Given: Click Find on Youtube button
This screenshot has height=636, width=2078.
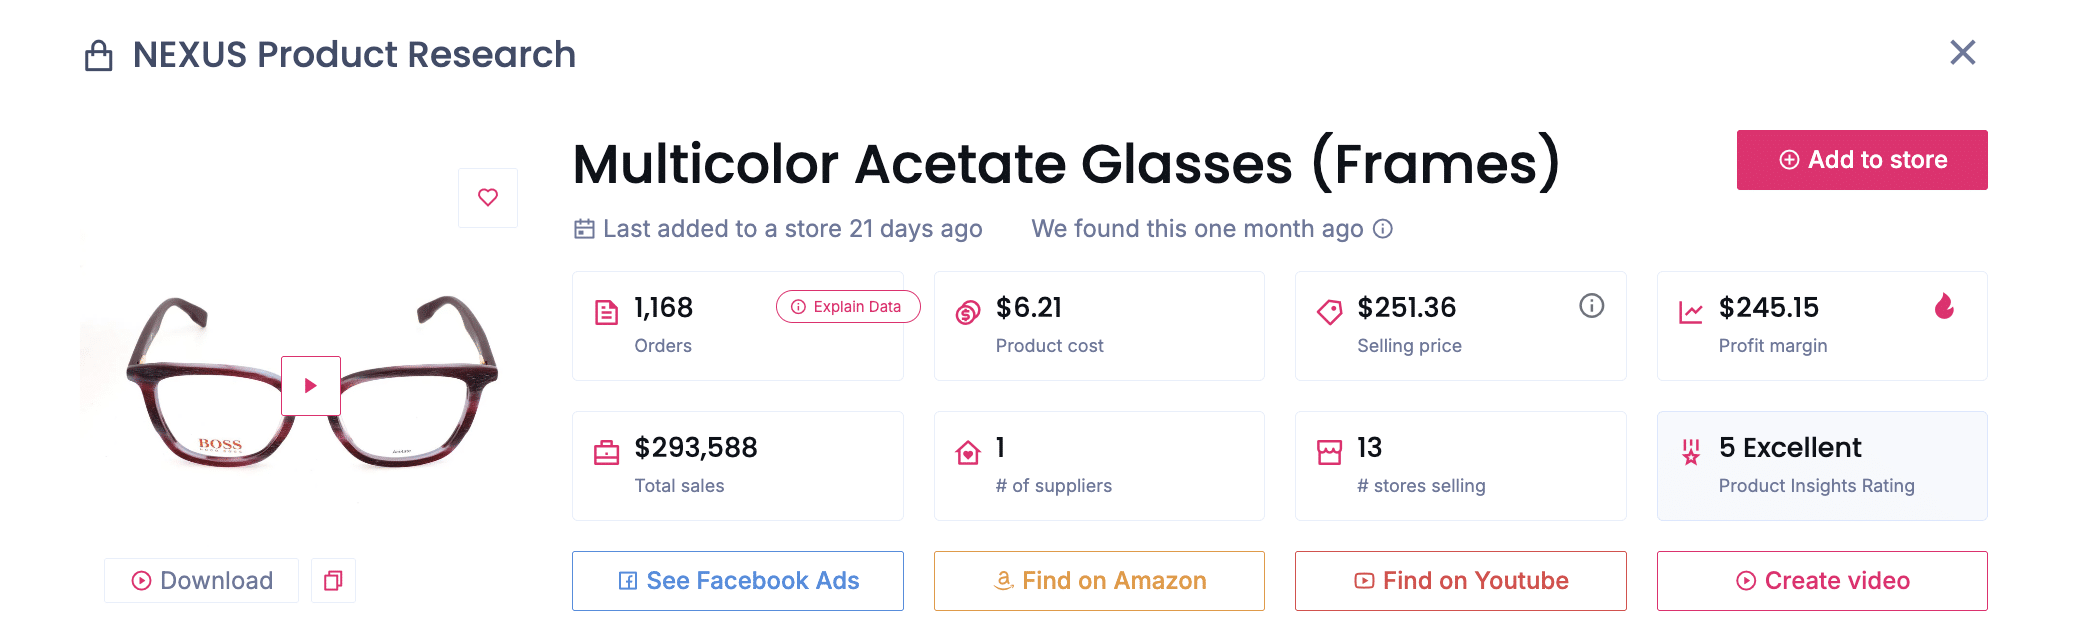Looking at the screenshot, I should pyautogui.click(x=1460, y=581).
